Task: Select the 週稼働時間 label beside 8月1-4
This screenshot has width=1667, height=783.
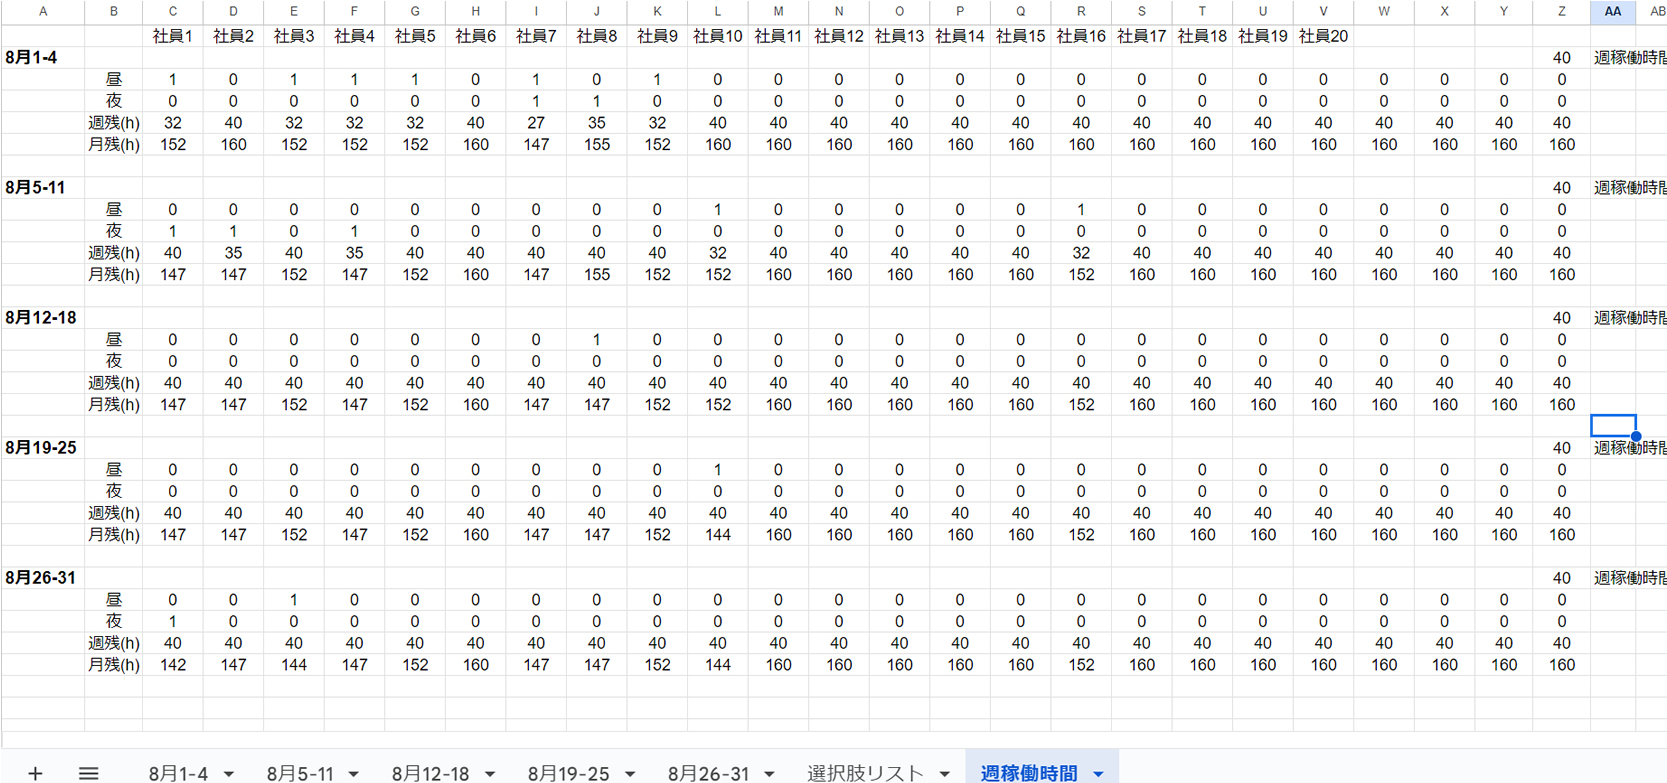Action: pyautogui.click(x=1629, y=58)
